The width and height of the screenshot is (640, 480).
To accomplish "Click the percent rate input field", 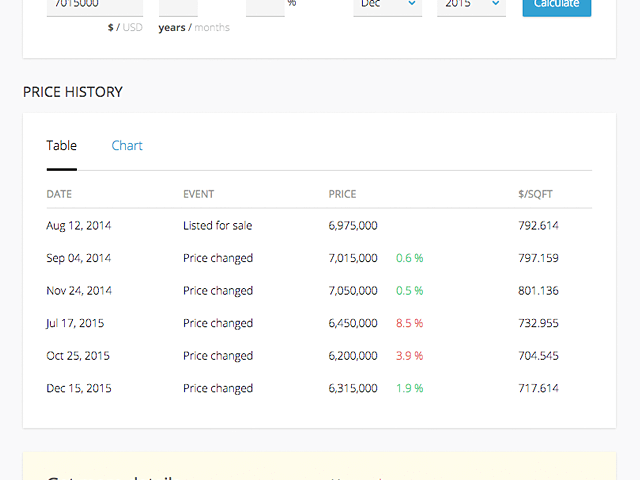I will click(x=265, y=7).
